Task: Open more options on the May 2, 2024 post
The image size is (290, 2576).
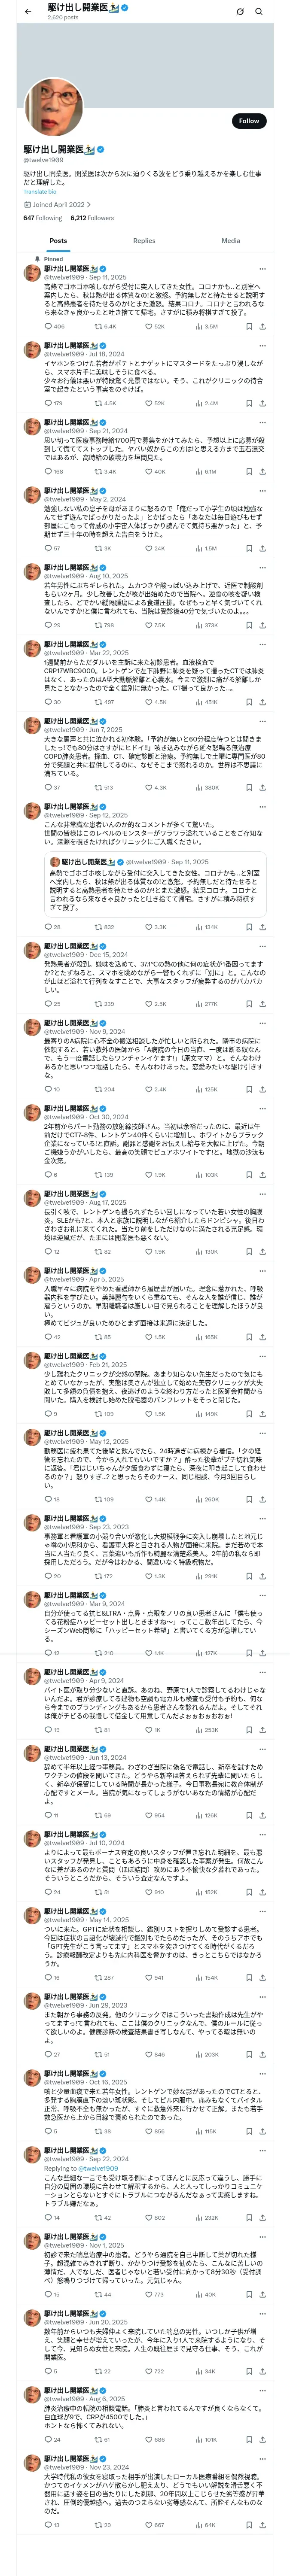Action: (262, 491)
